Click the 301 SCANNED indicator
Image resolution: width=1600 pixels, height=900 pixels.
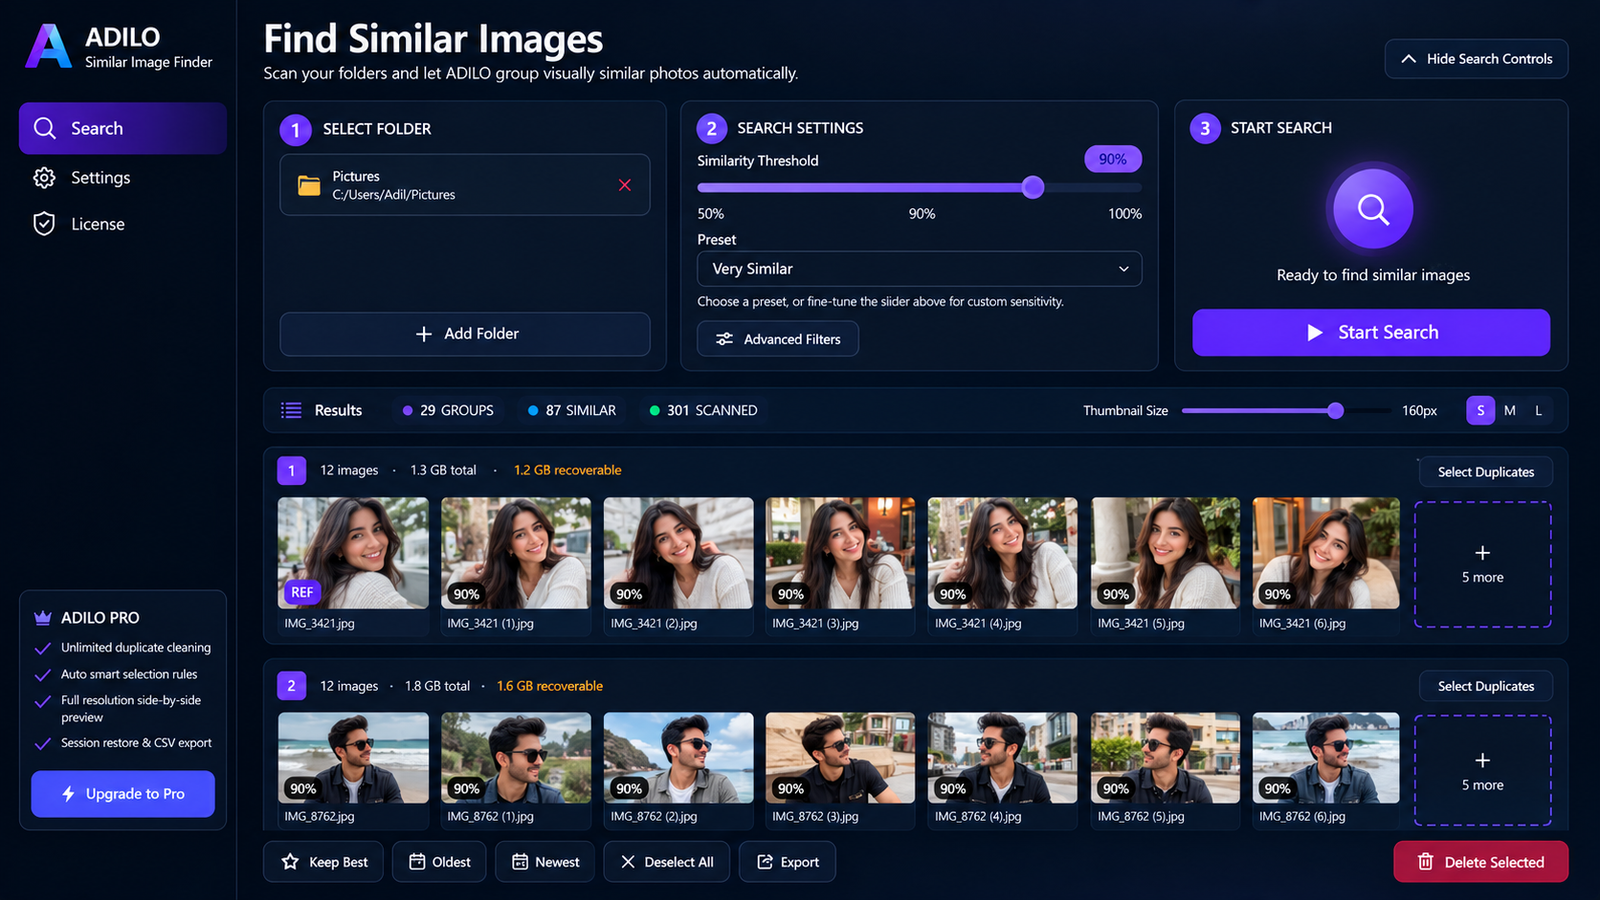coord(703,410)
